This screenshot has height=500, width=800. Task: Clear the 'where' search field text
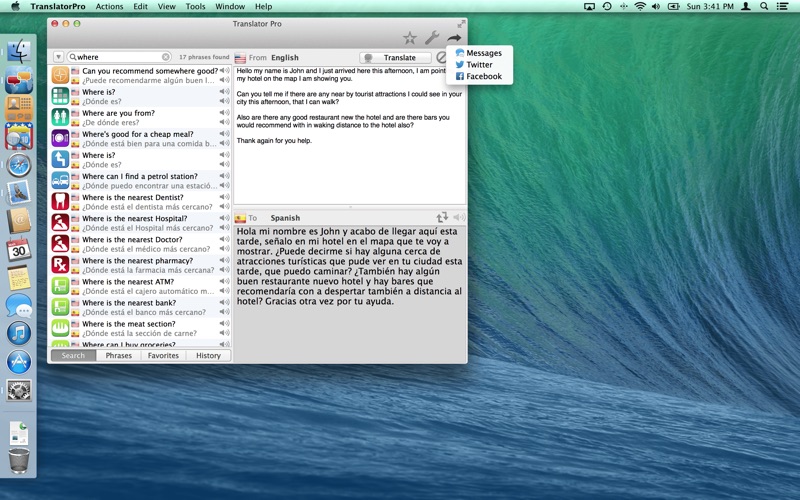(x=166, y=57)
